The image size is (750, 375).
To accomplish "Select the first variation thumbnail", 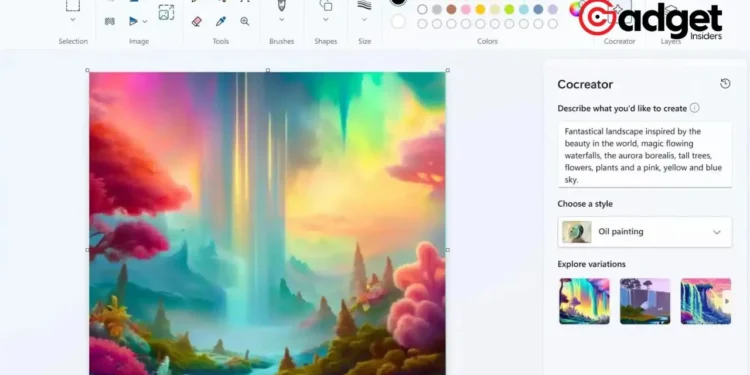I will (585, 301).
